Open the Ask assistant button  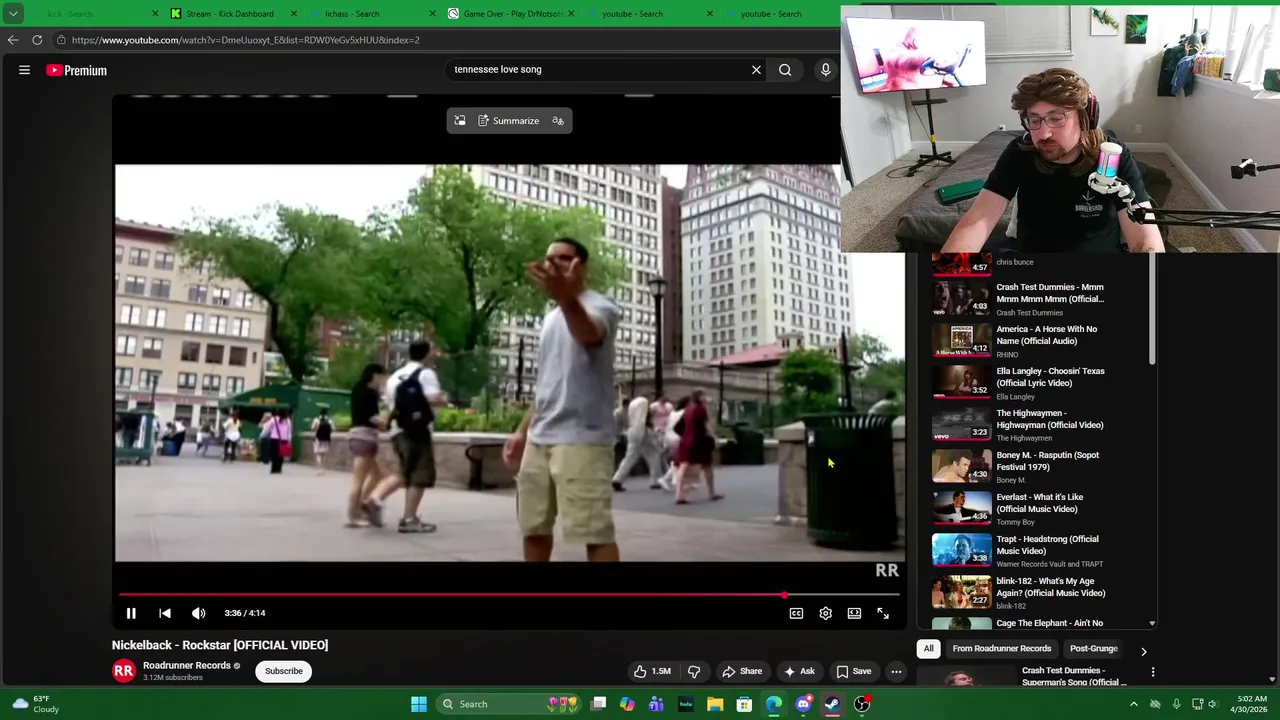[799, 671]
